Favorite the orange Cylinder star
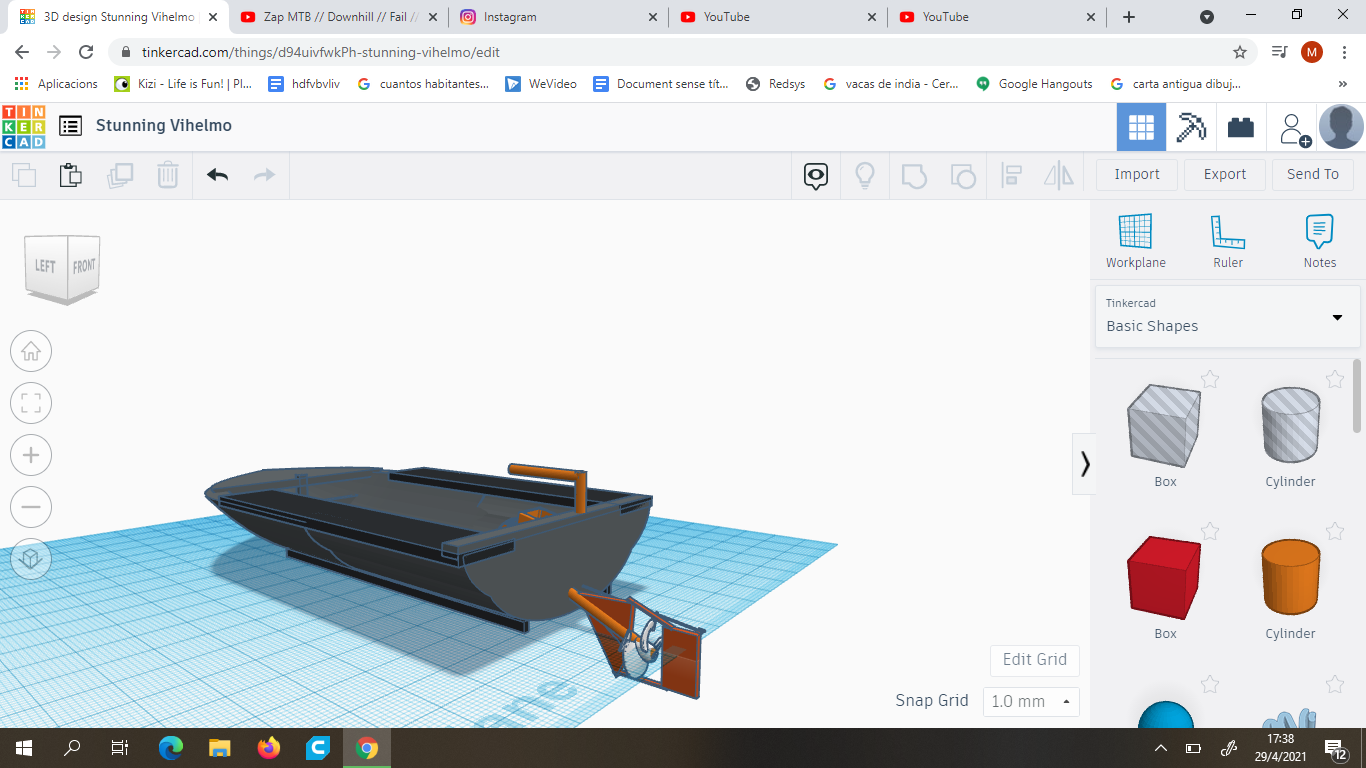 click(x=1335, y=531)
